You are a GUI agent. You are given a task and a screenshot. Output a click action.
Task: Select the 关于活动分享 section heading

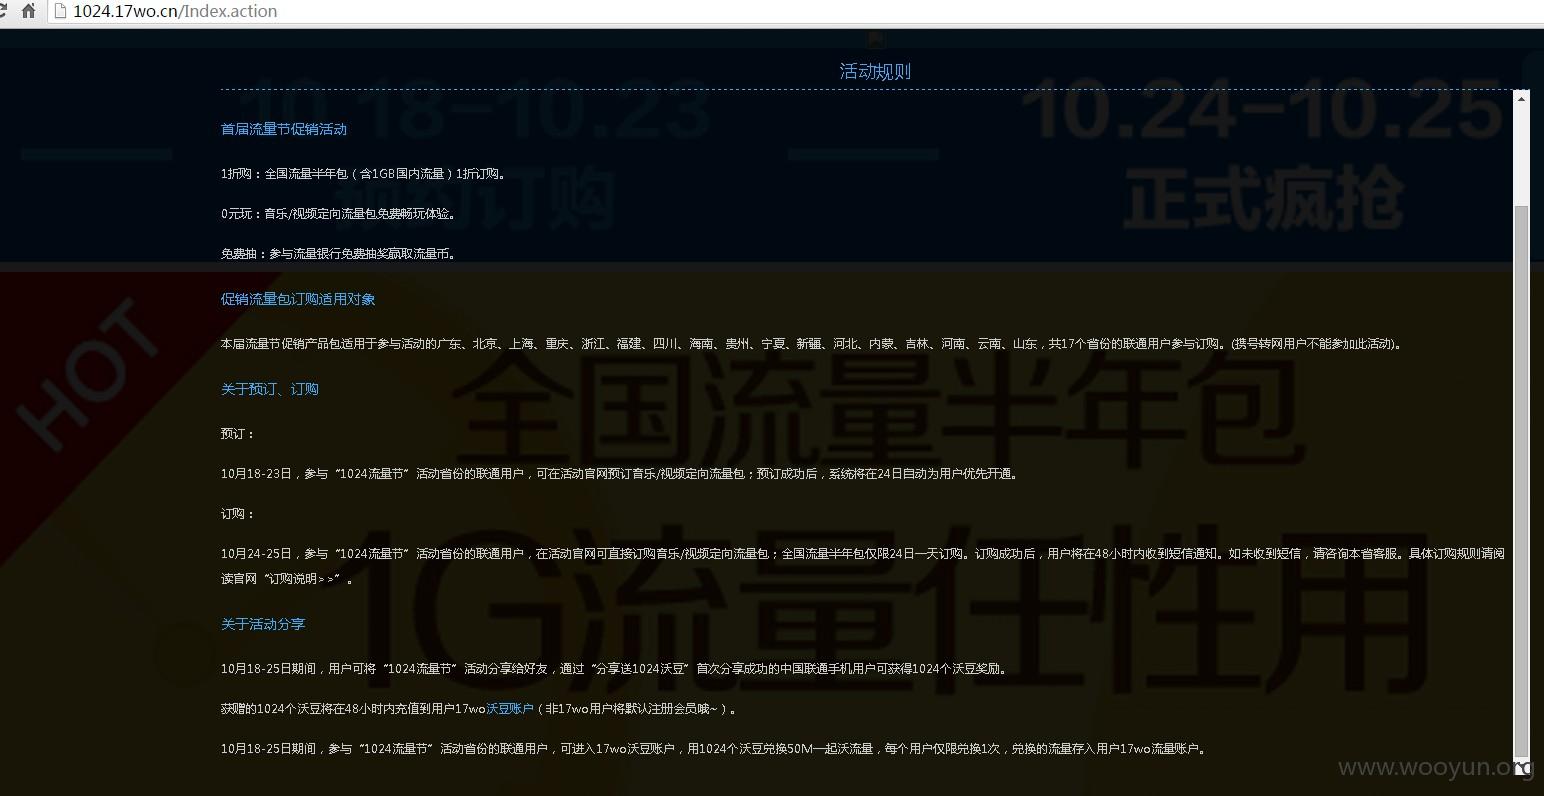click(x=263, y=624)
